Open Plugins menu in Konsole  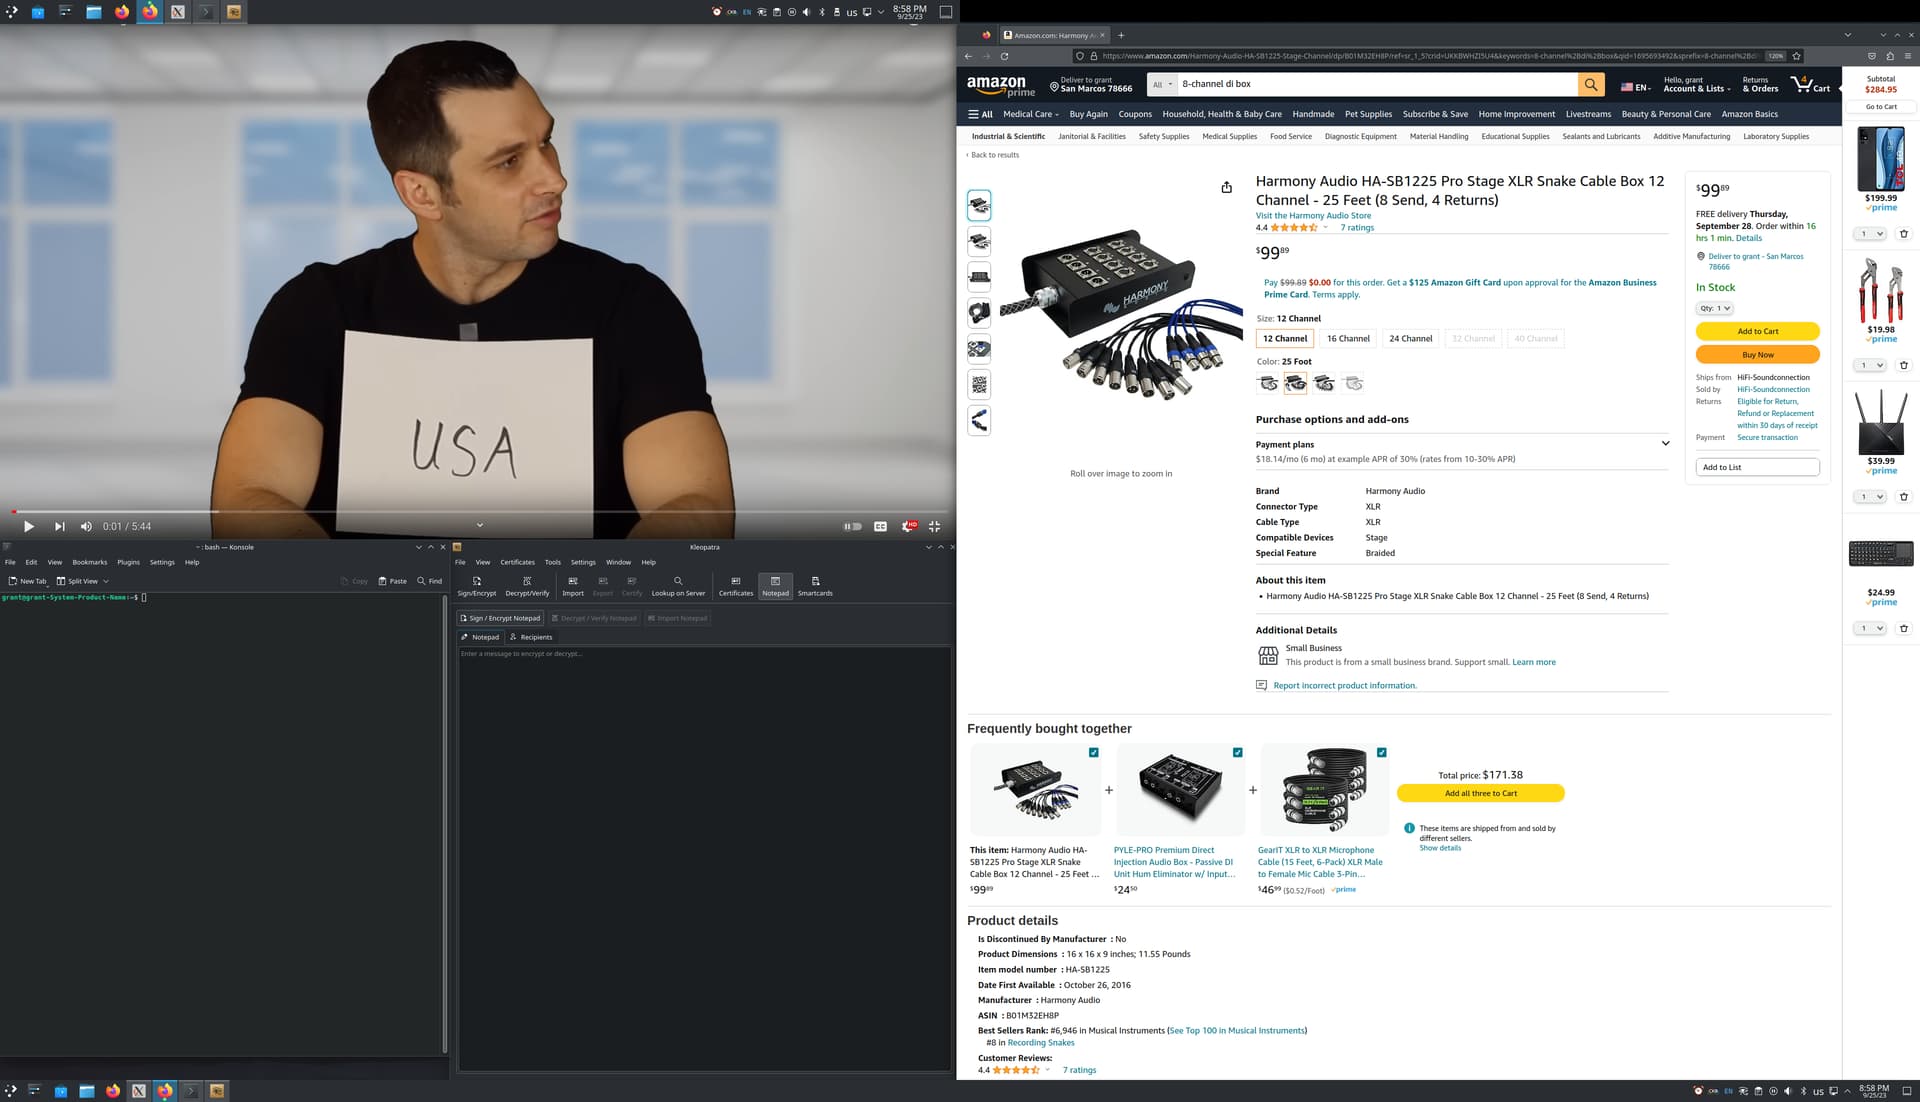(128, 562)
